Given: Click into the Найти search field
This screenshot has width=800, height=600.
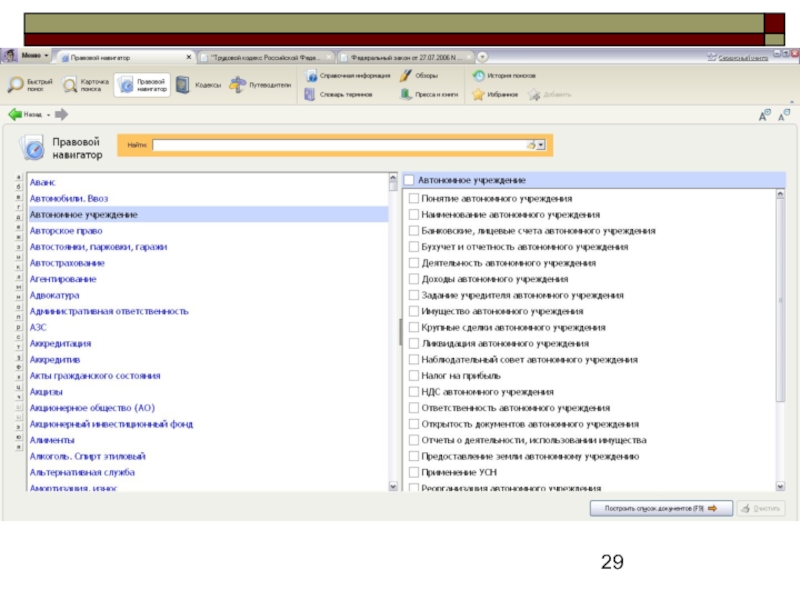Looking at the screenshot, I should pos(339,145).
